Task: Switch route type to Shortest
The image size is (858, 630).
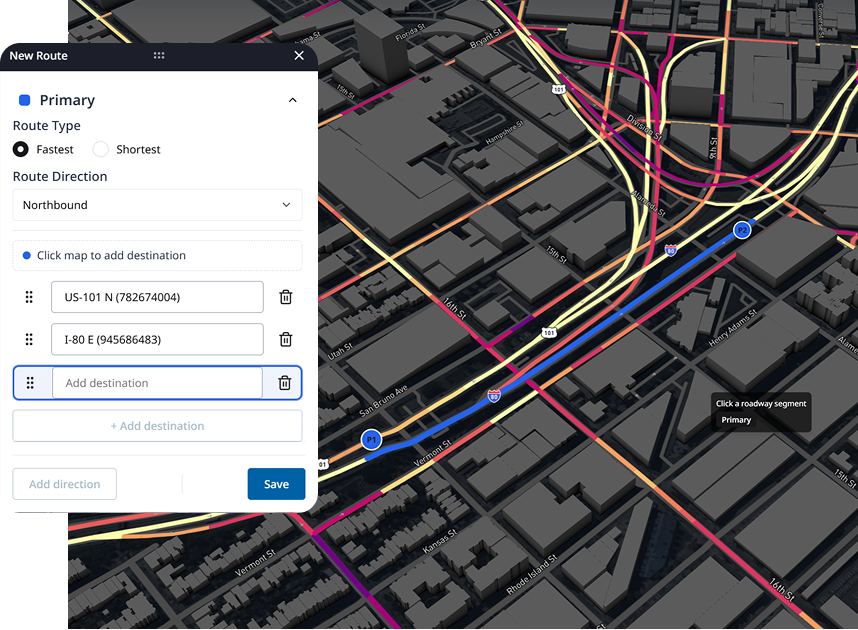Action: [100, 149]
